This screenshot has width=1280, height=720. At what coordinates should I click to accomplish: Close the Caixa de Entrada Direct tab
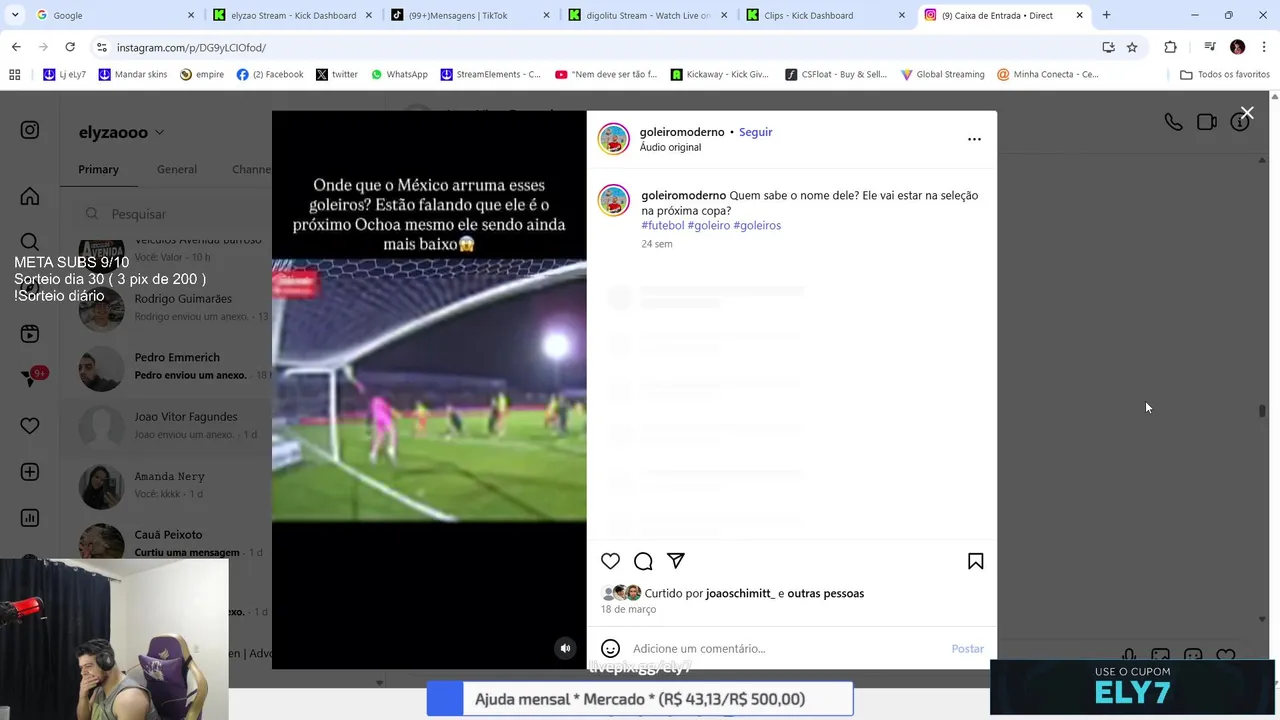(1079, 15)
